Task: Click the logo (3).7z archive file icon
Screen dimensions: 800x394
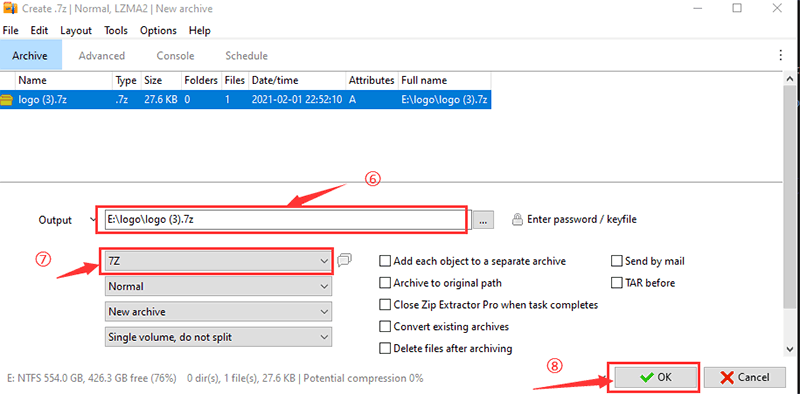Action: [7, 100]
